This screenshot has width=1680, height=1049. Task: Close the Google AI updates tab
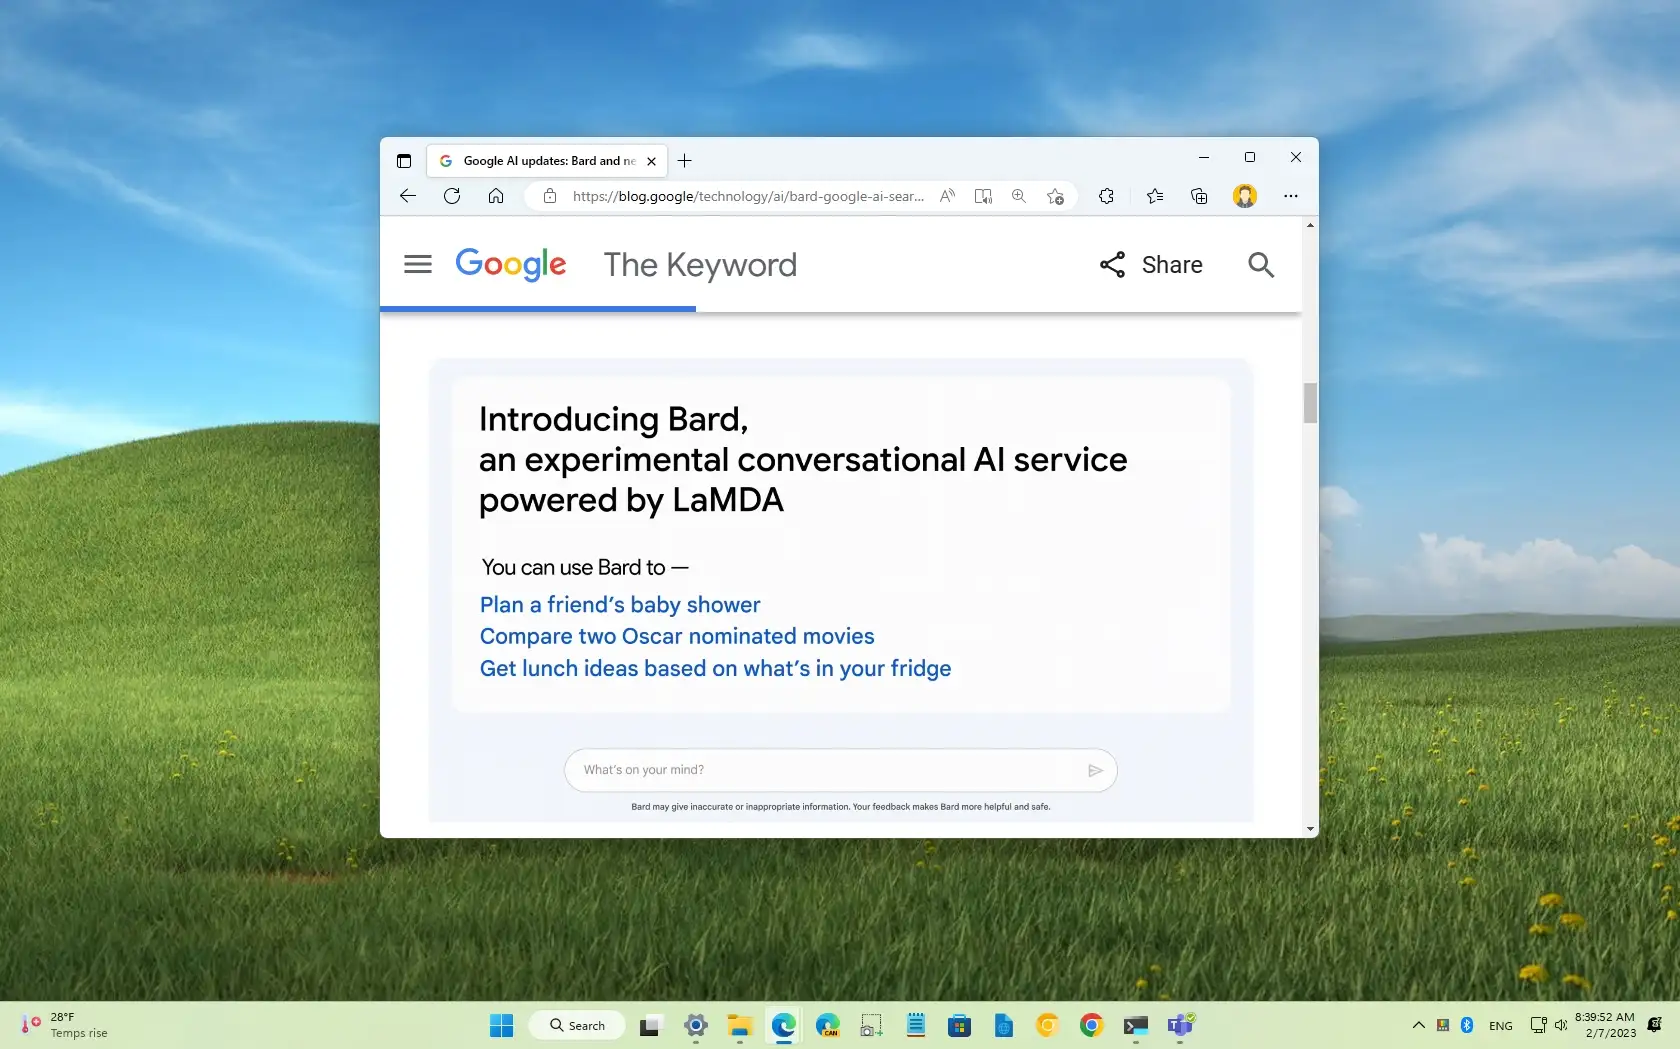[x=651, y=161]
